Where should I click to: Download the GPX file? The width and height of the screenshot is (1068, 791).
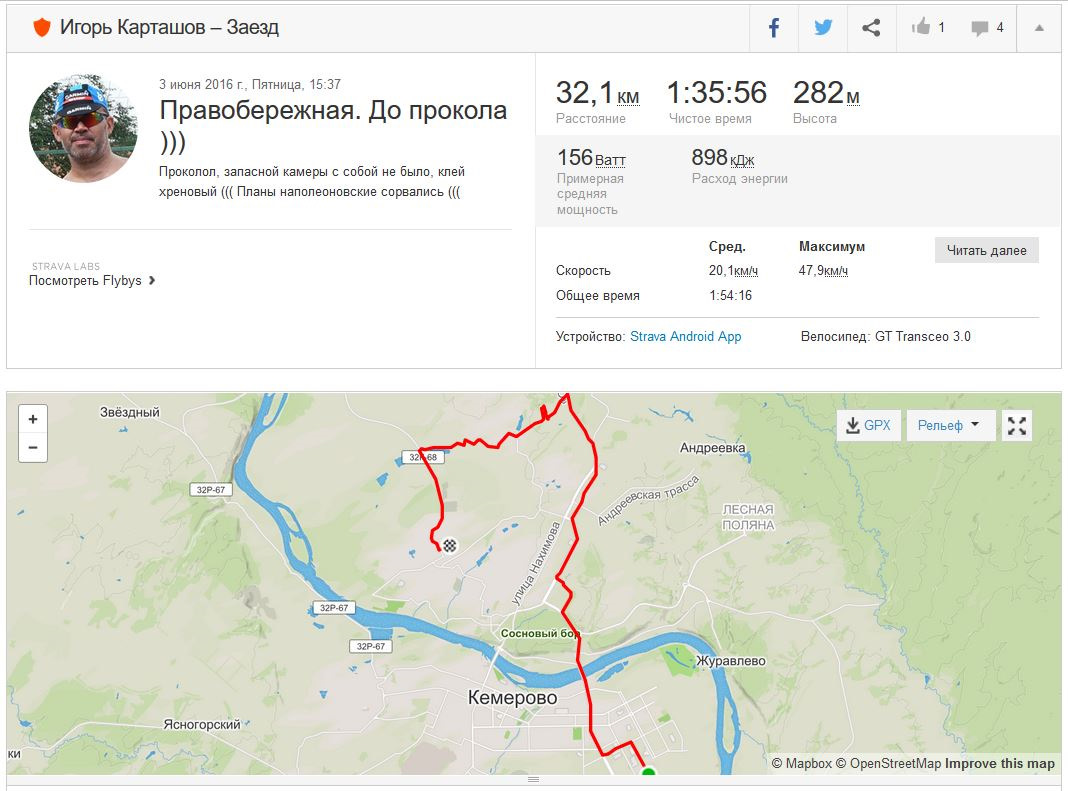tap(868, 426)
